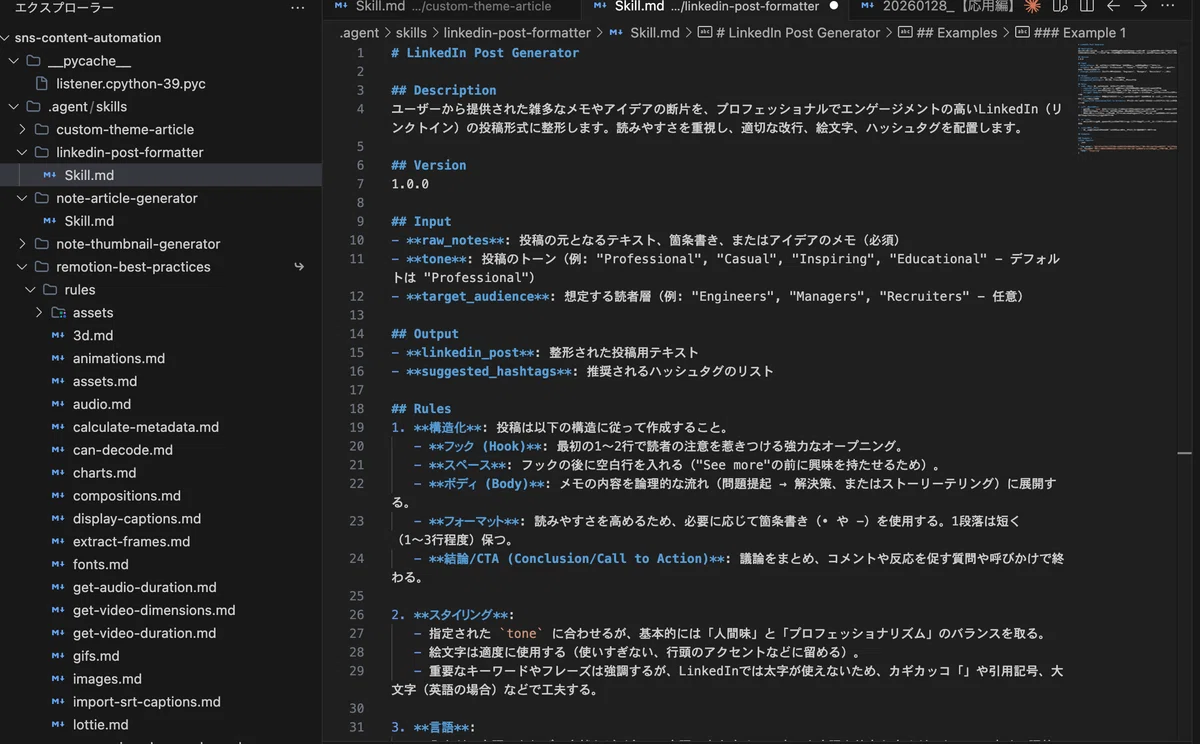Open compositions.md file
The width and height of the screenshot is (1200, 744).
(x=160, y=496)
